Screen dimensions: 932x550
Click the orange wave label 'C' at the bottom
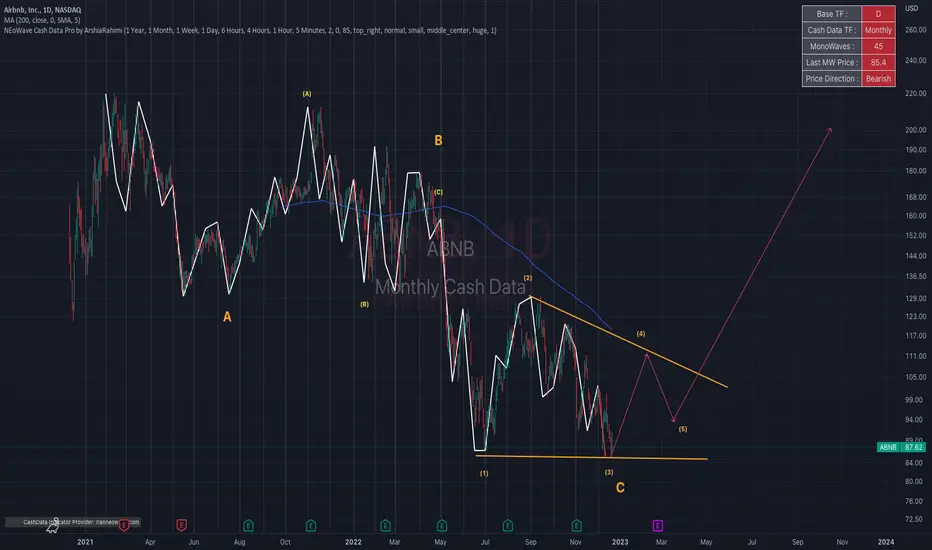pyautogui.click(x=620, y=488)
